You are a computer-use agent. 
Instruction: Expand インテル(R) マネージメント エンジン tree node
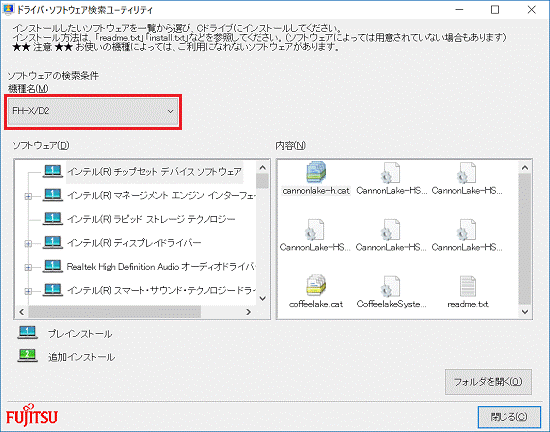coord(28,196)
